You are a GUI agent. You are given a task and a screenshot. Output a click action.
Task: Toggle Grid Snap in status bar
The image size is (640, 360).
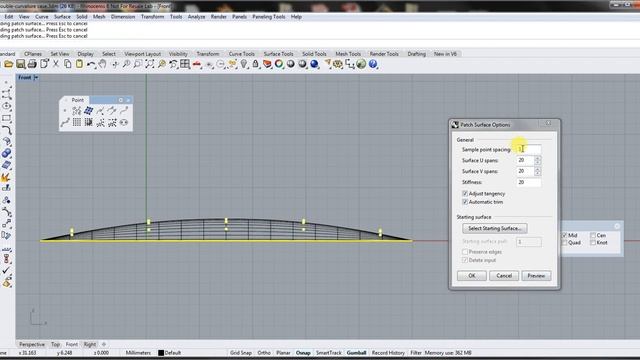click(x=240, y=353)
